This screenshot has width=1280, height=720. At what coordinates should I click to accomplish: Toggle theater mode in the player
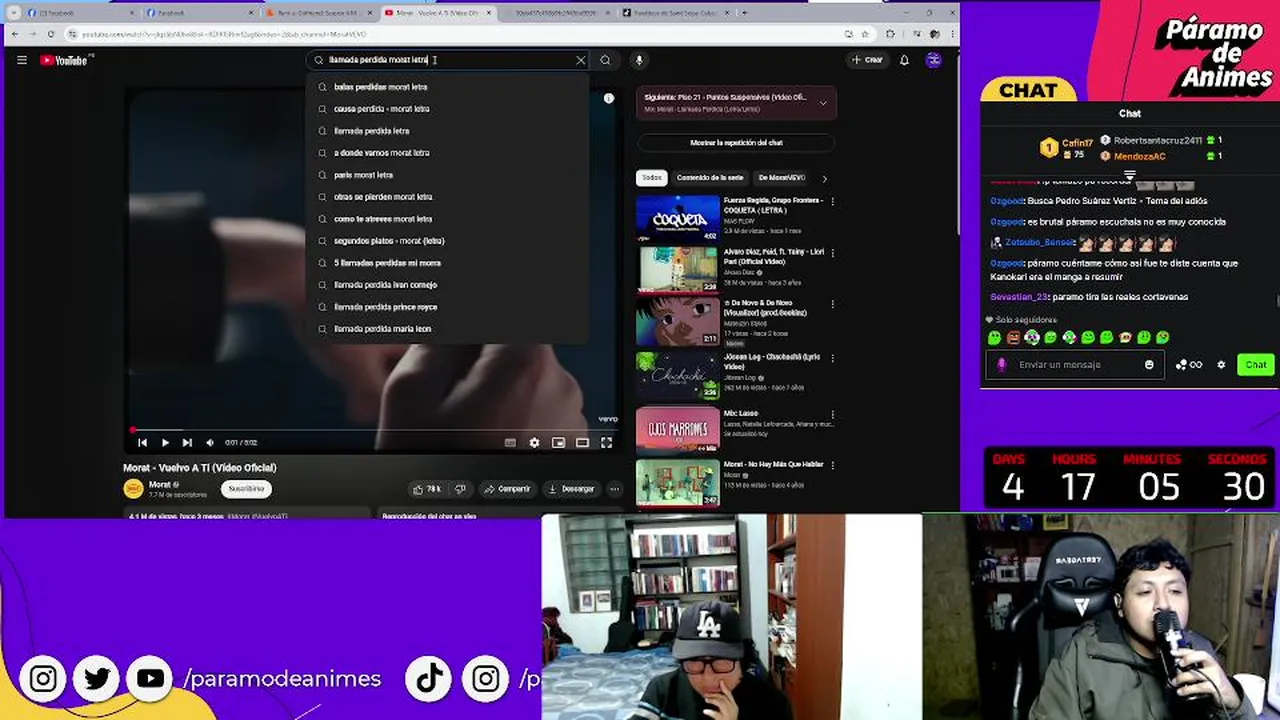pyautogui.click(x=582, y=442)
